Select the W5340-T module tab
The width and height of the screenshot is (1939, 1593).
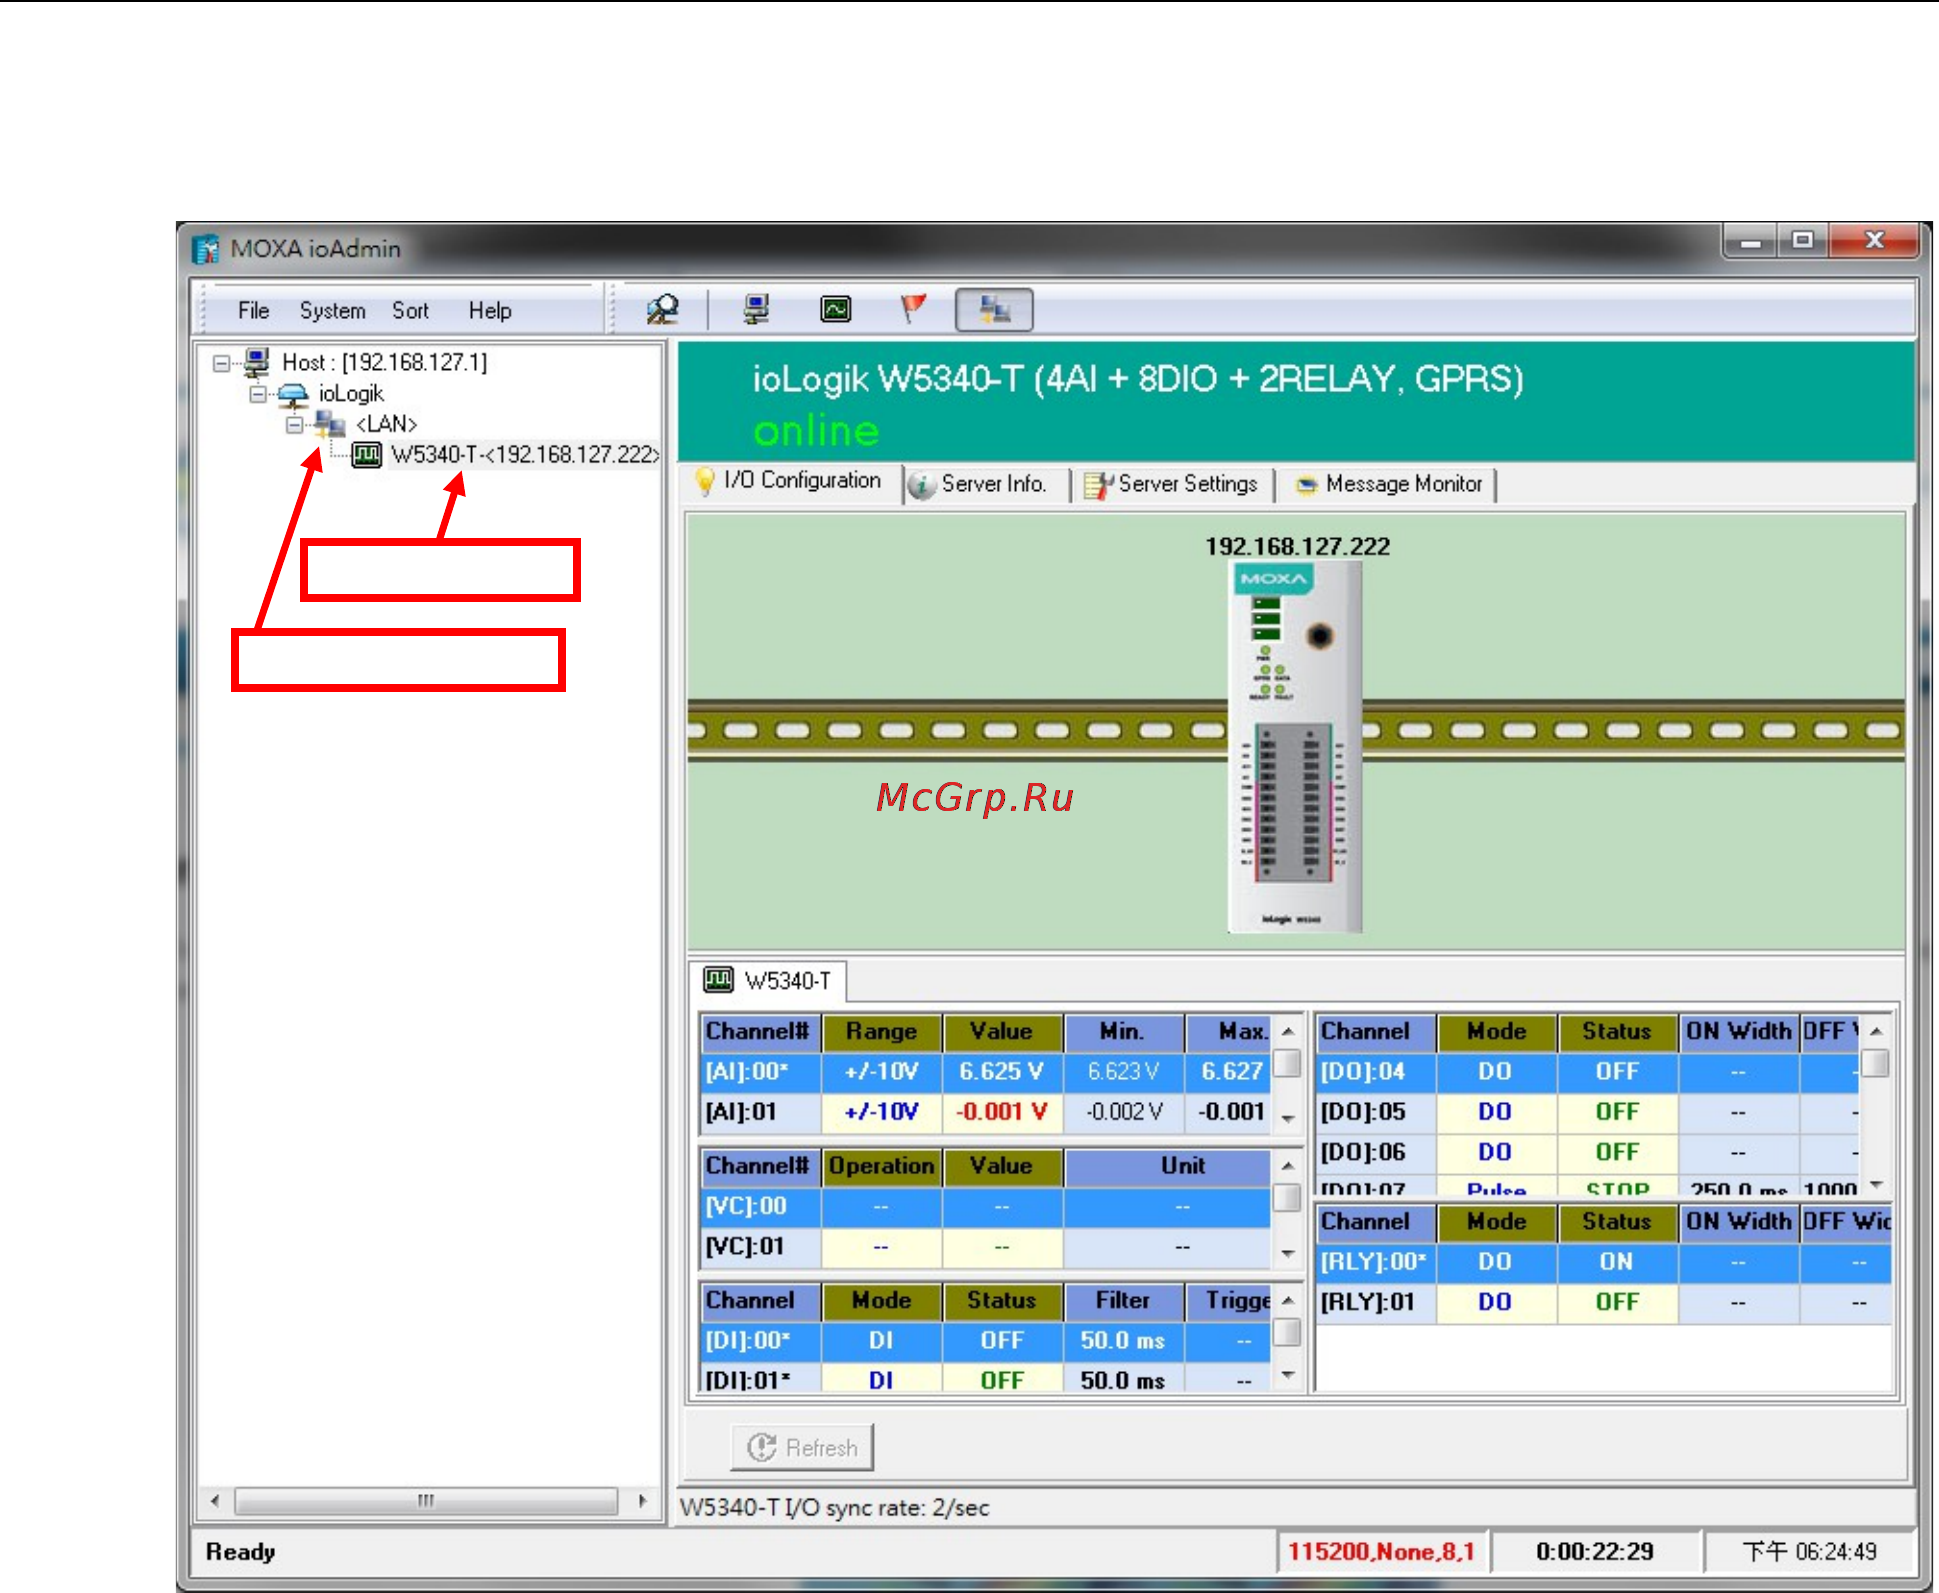pos(768,980)
